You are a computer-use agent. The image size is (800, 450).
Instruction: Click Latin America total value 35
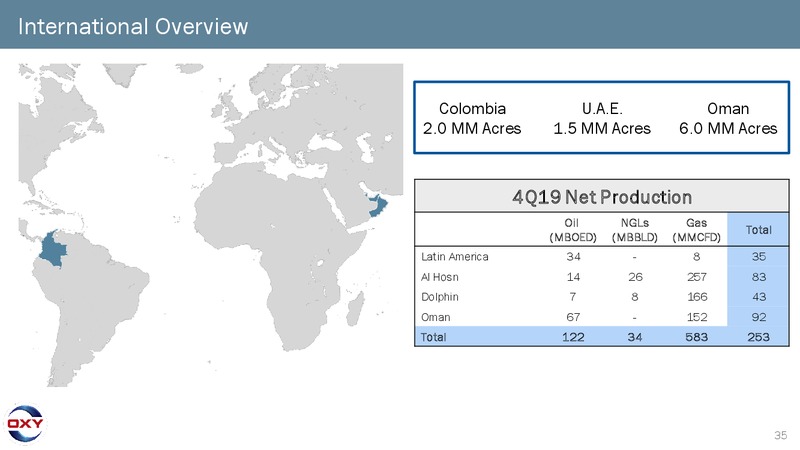point(759,257)
